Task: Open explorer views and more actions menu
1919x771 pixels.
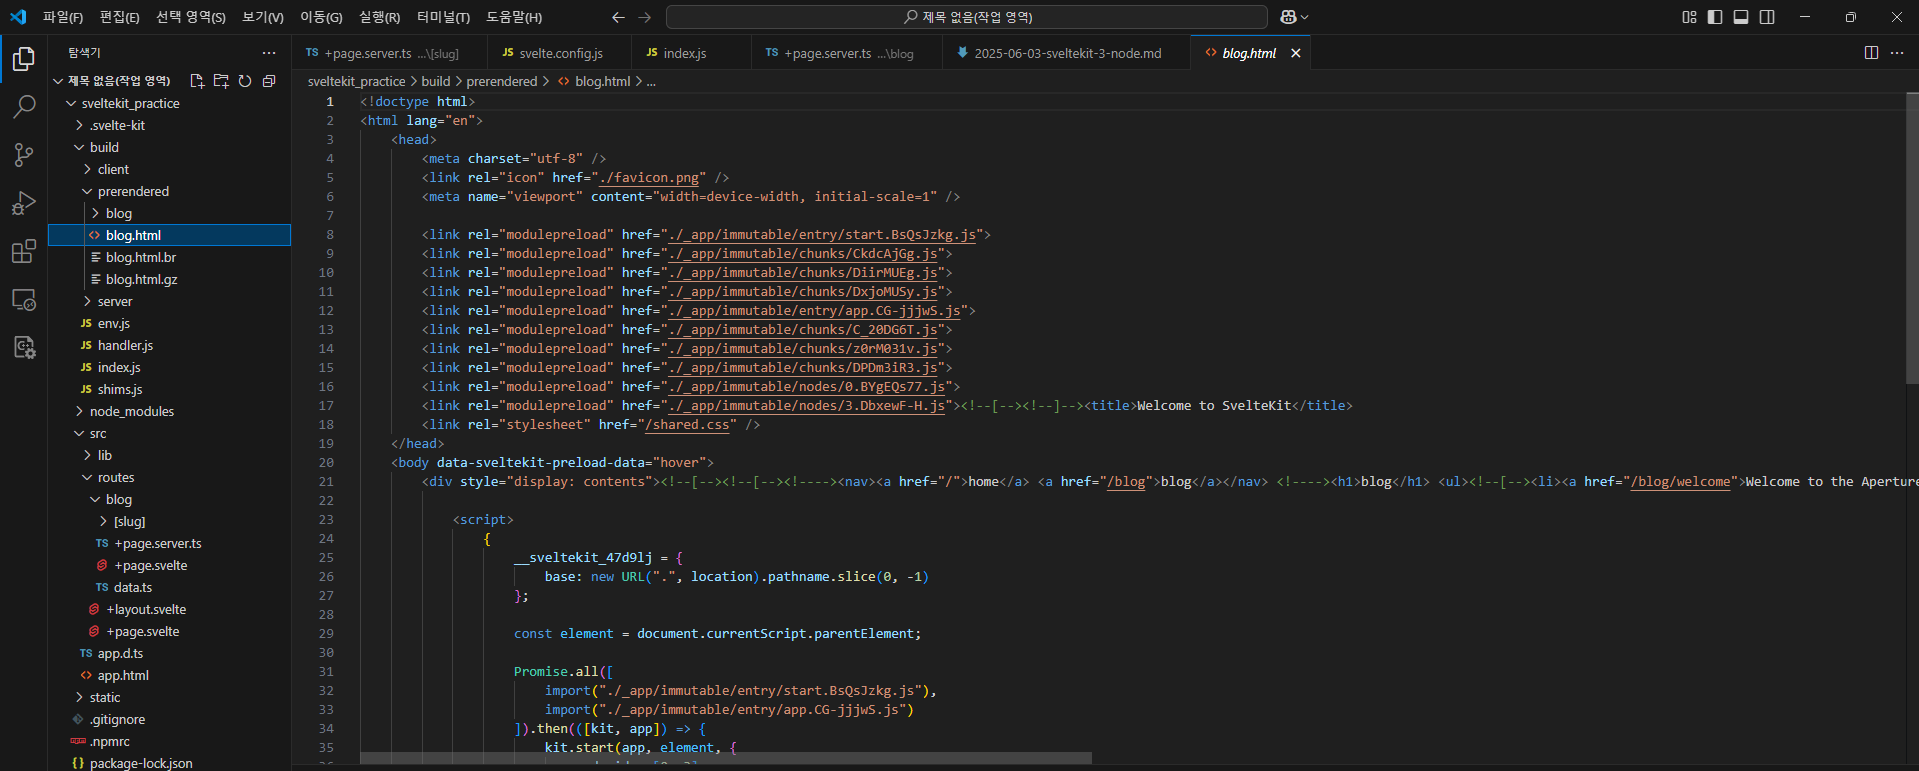Action: (x=269, y=53)
